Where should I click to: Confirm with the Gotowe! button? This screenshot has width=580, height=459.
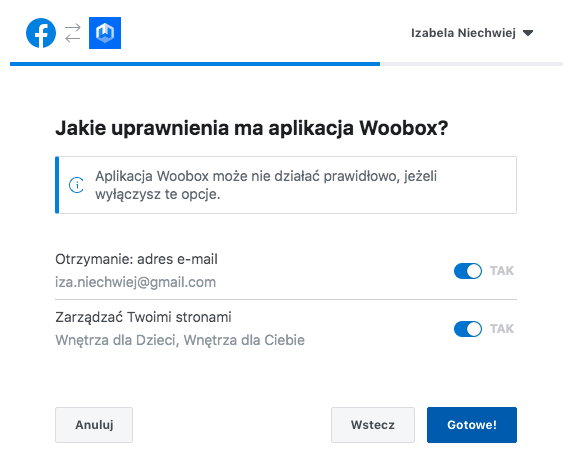point(472,425)
